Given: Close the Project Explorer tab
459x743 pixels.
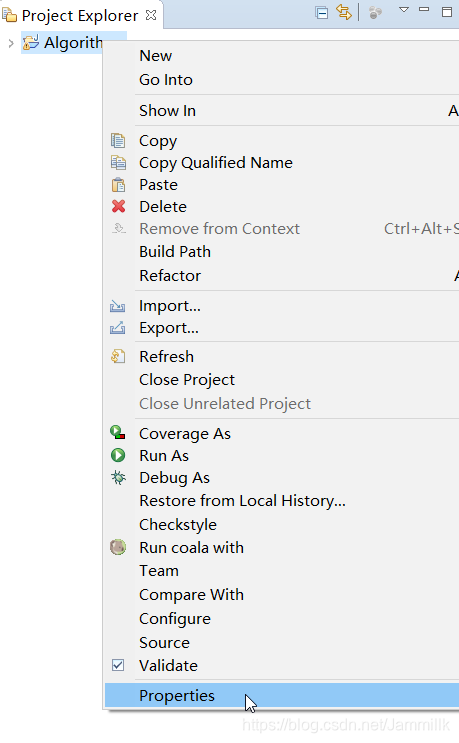Looking at the screenshot, I should click(x=151, y=15).
